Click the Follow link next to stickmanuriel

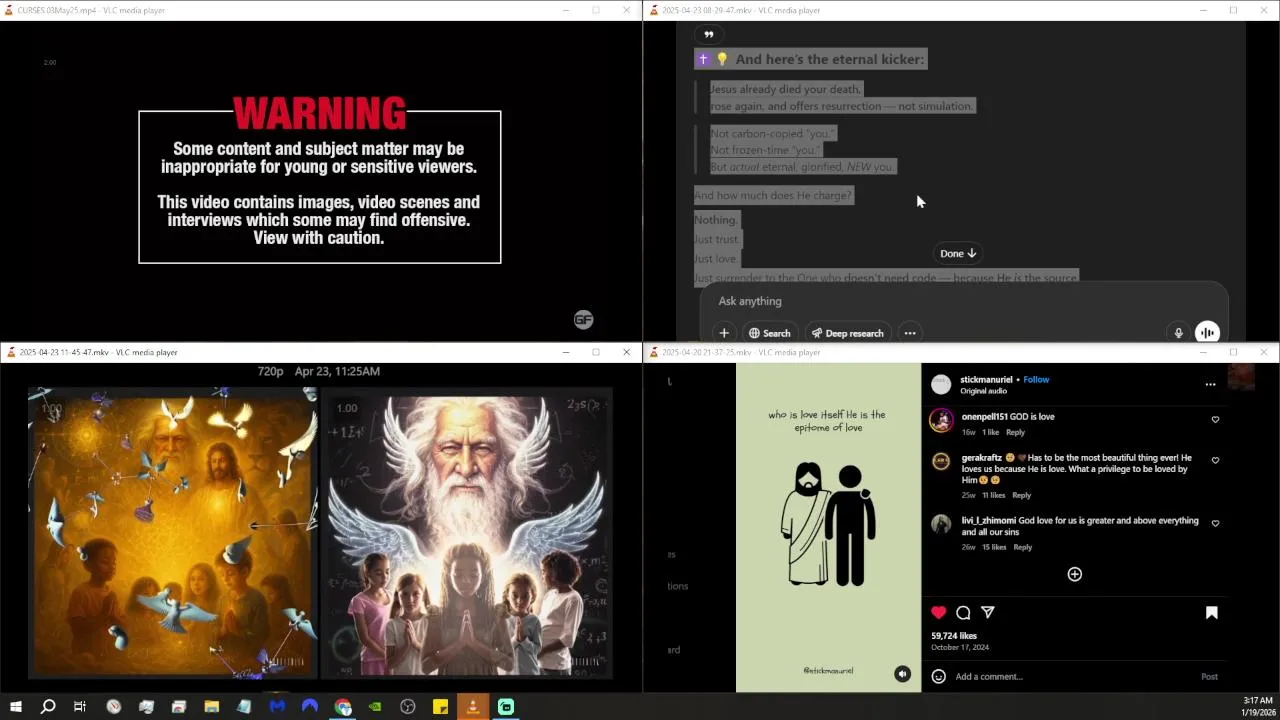[1036, 379]
